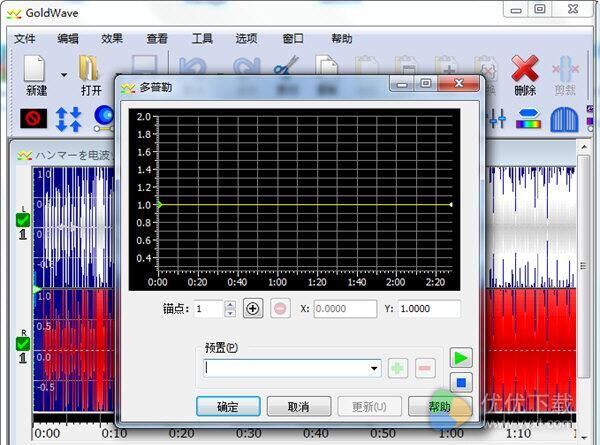Click the Open (打开) folder icon
The image size is (600, 445).
tap(90, 68)
